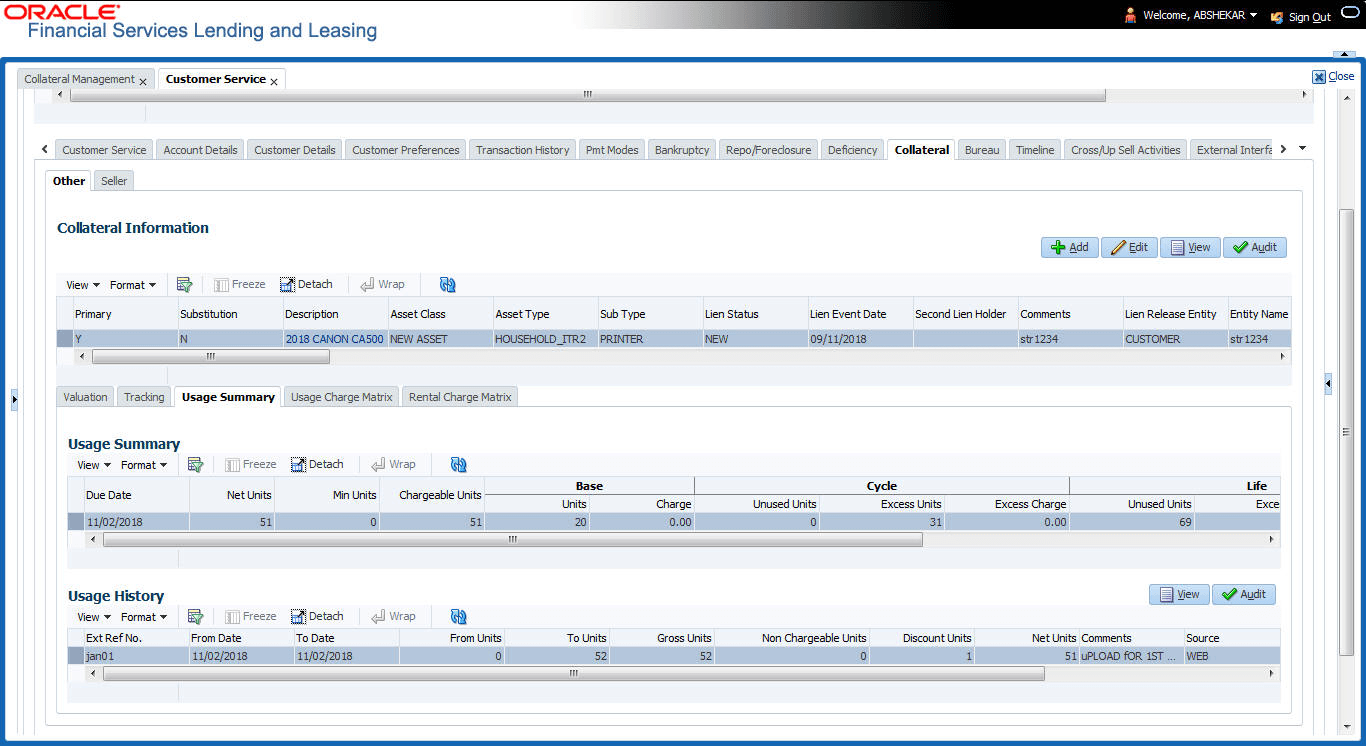Expand the left side panel arrow
1366x746 pixels.
(14, 400)
